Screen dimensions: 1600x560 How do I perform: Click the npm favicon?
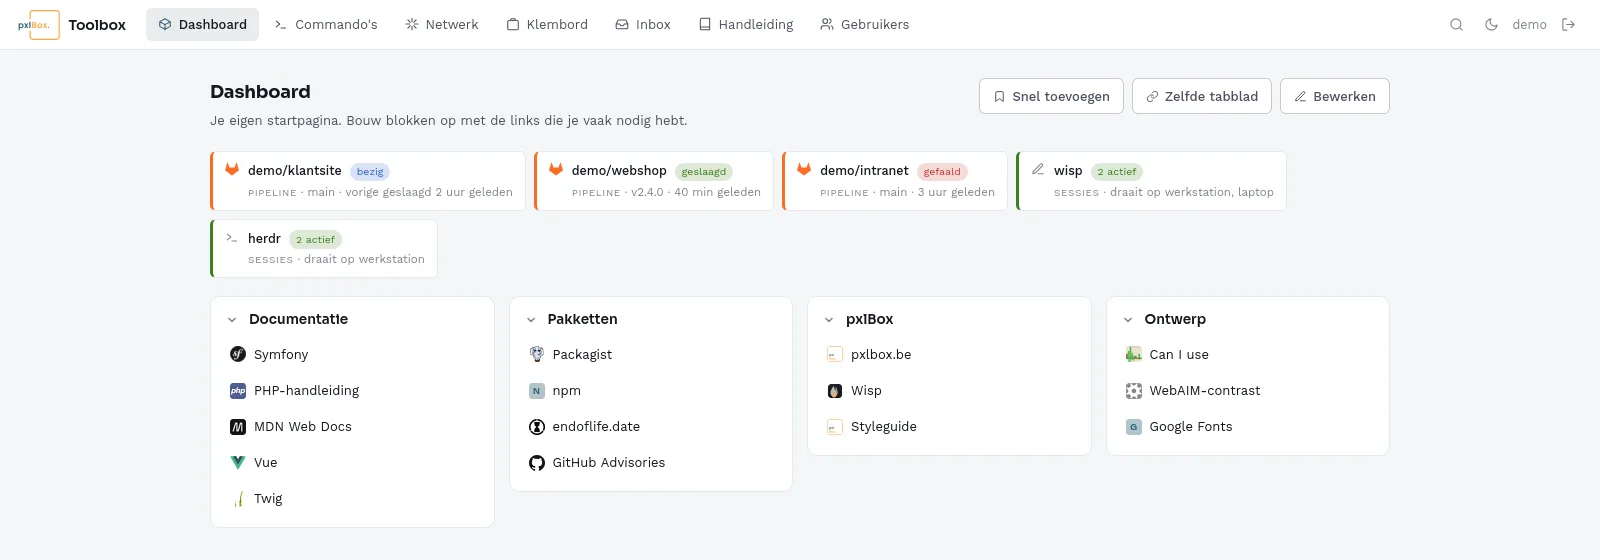[x=537, y=391]
